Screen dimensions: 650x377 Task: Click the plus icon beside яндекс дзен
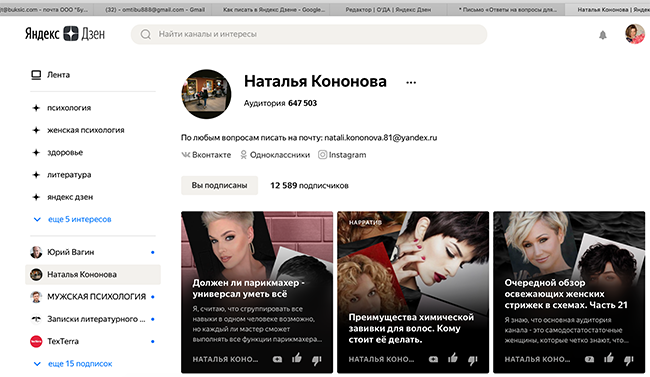pos(36,197)
